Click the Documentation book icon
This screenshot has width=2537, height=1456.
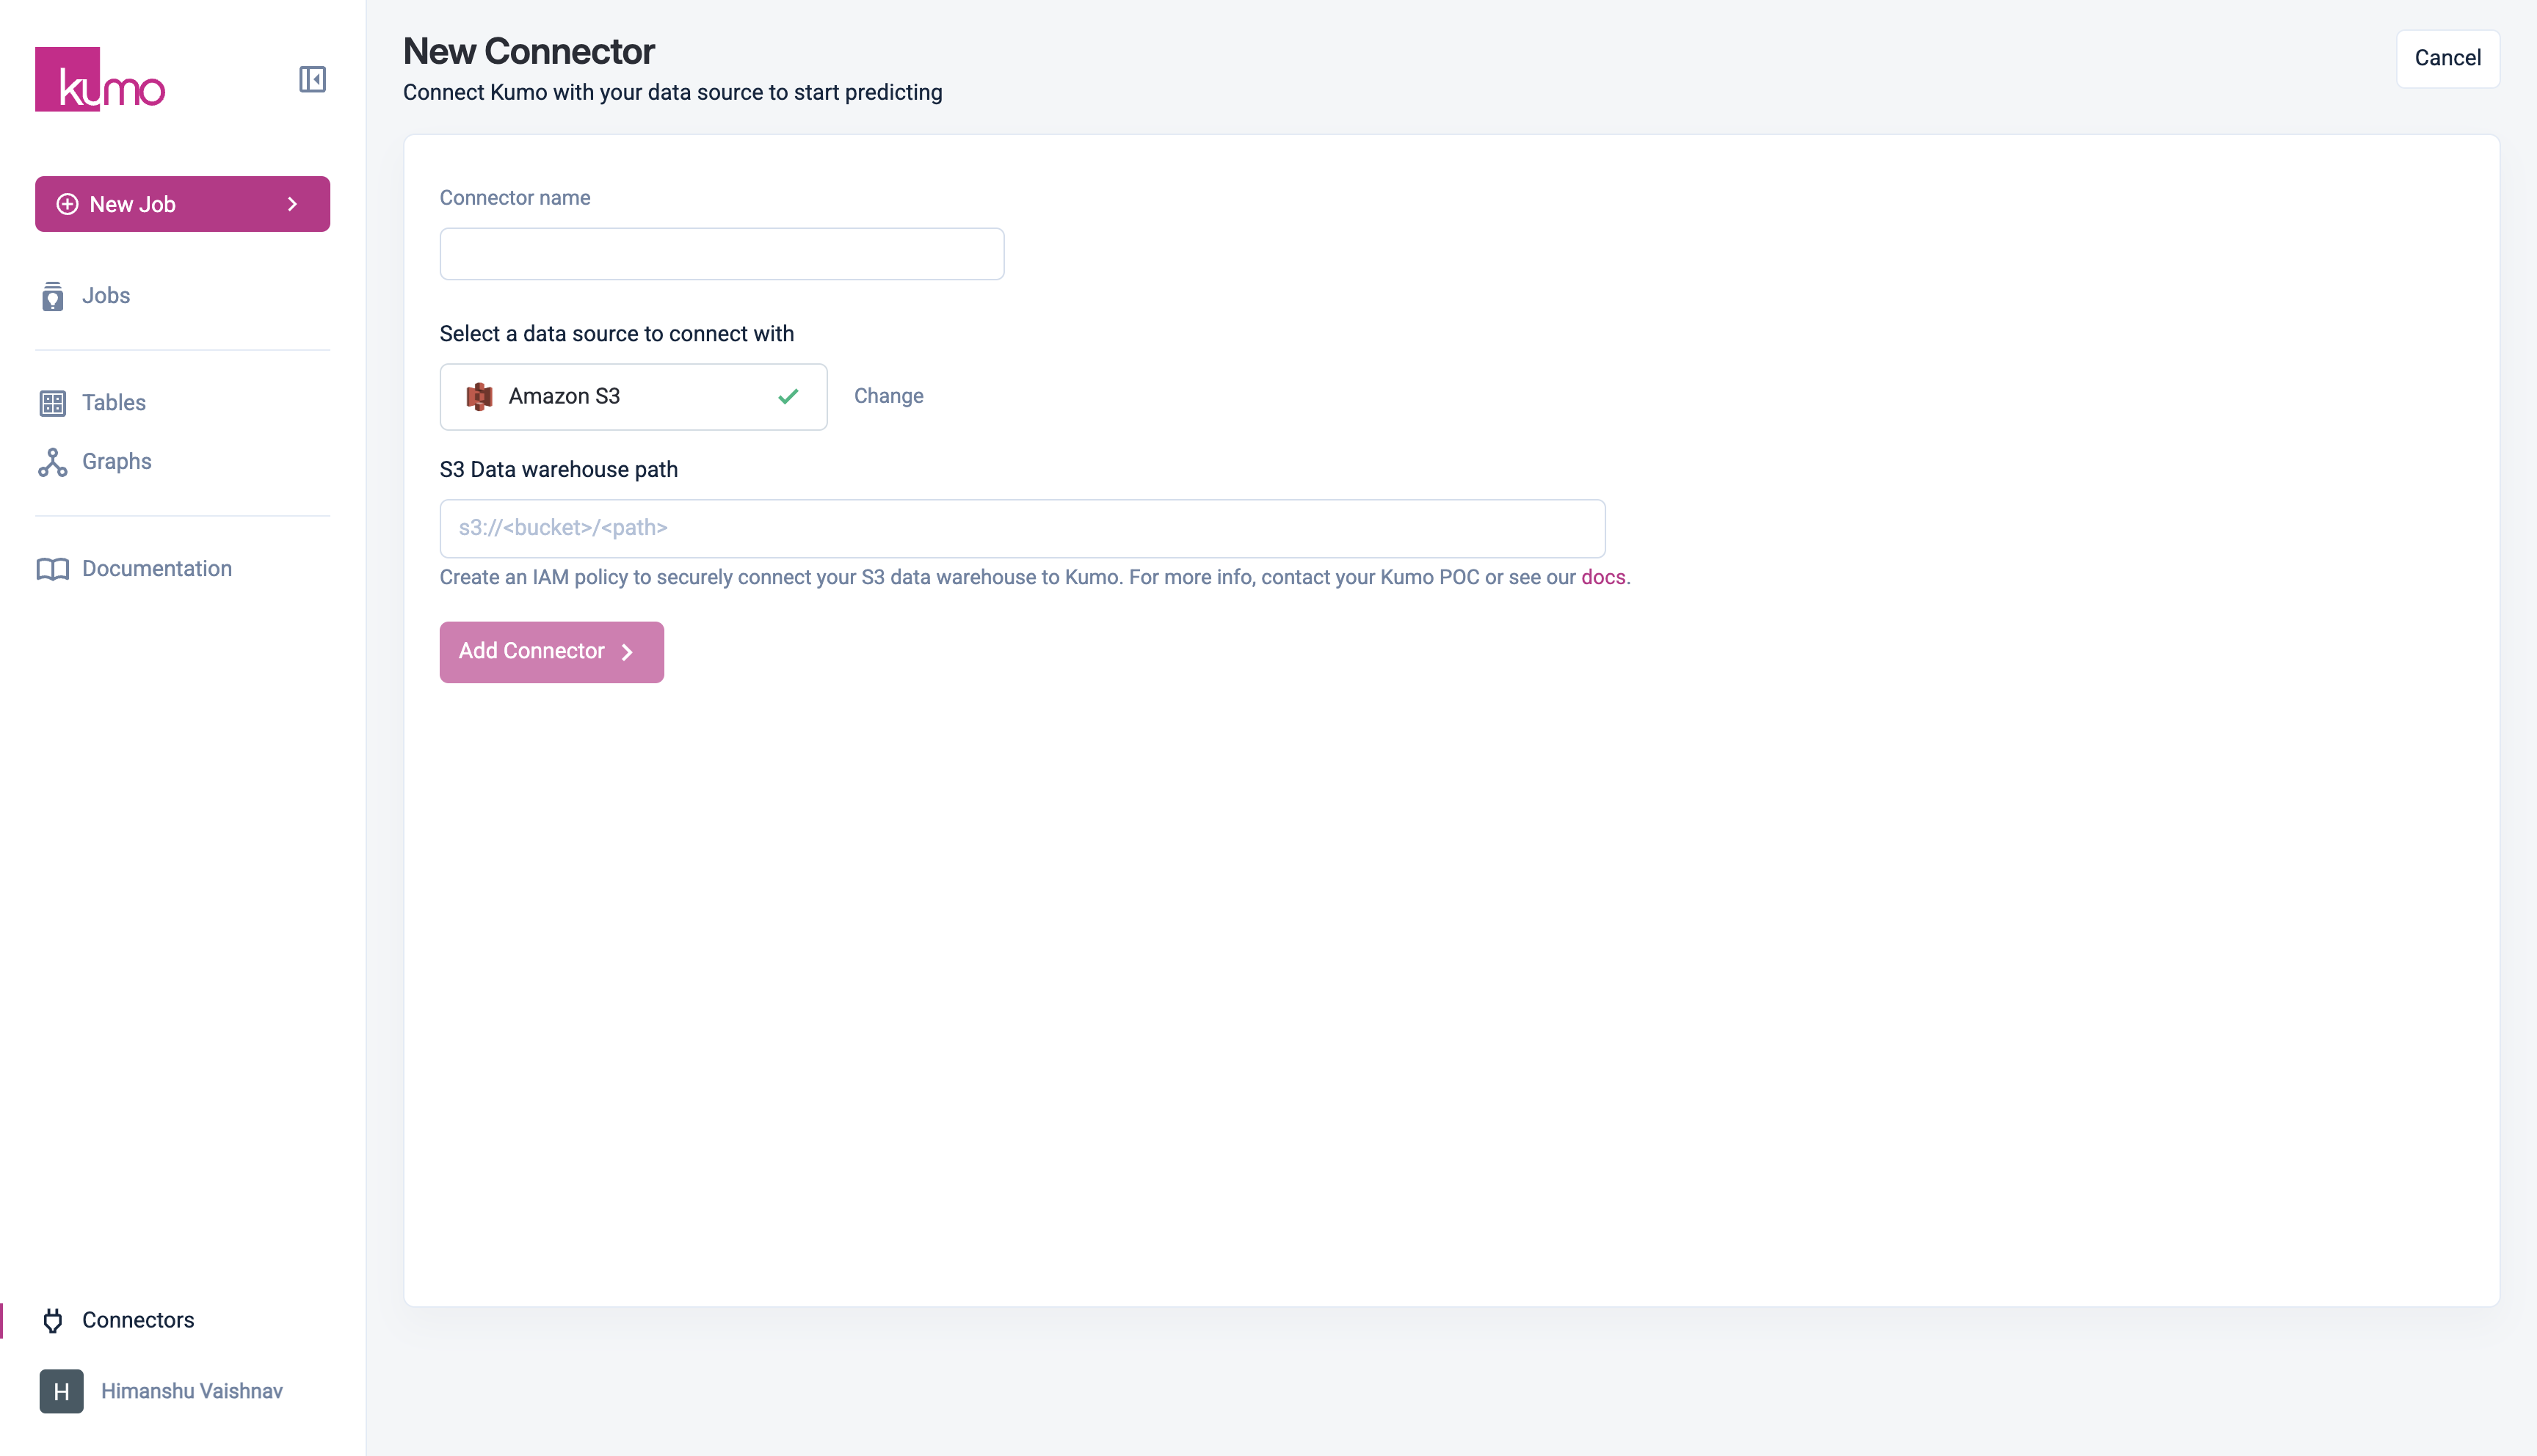52,569
